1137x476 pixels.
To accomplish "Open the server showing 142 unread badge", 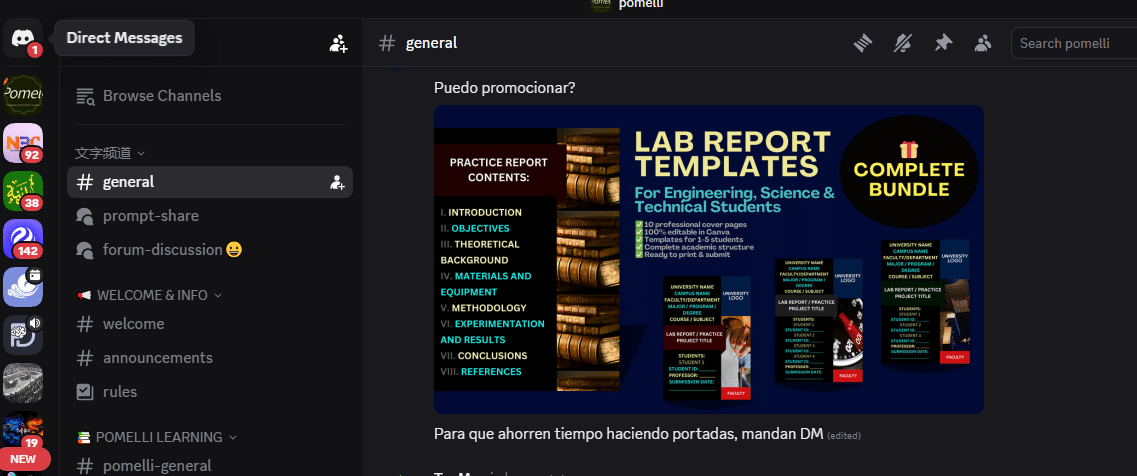I will 23,237.
